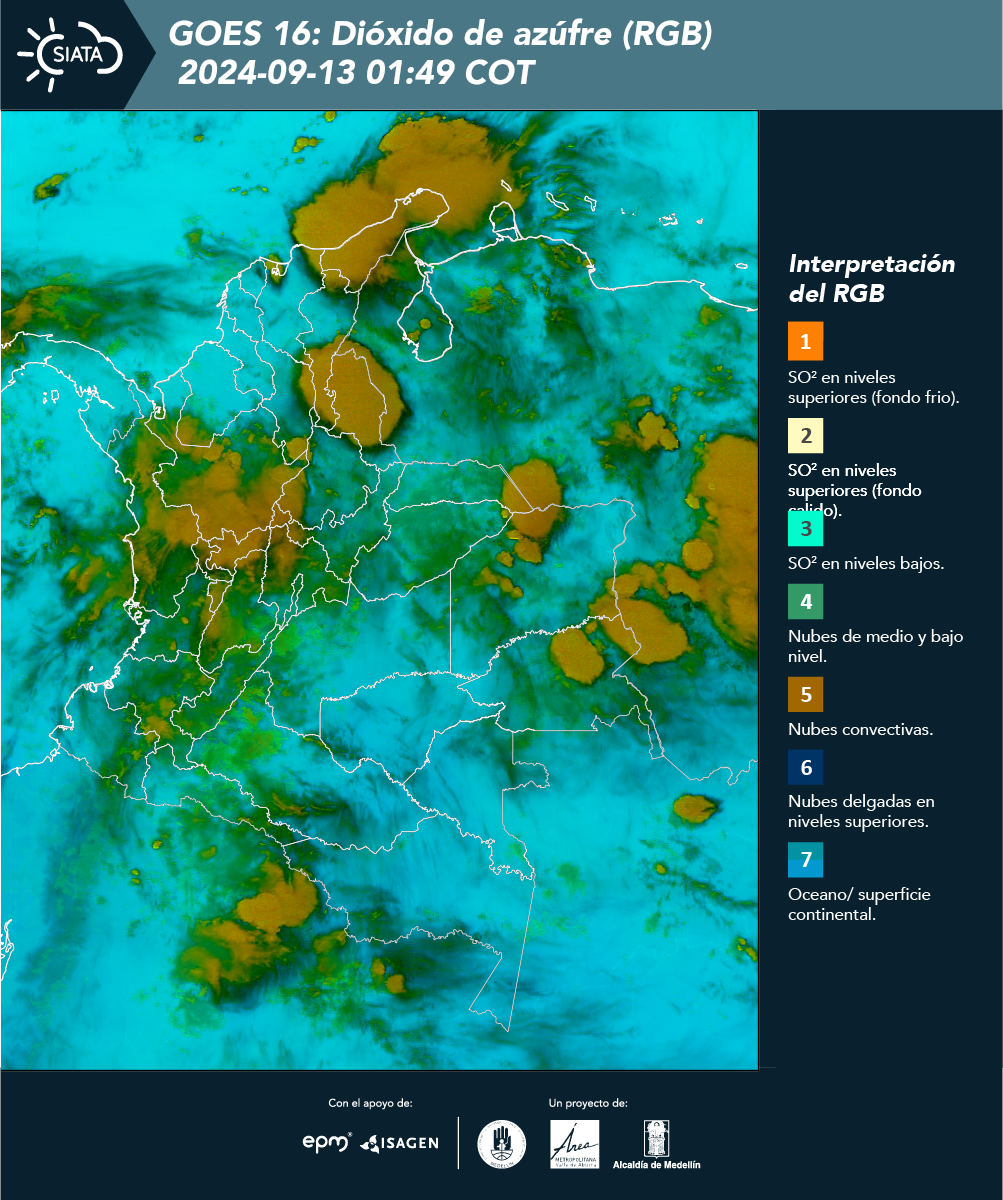The width and height of the screenshot is (1003, 1200).
Task: Click the ISAGEN logo in the footer
Action: click(399, 1143)
